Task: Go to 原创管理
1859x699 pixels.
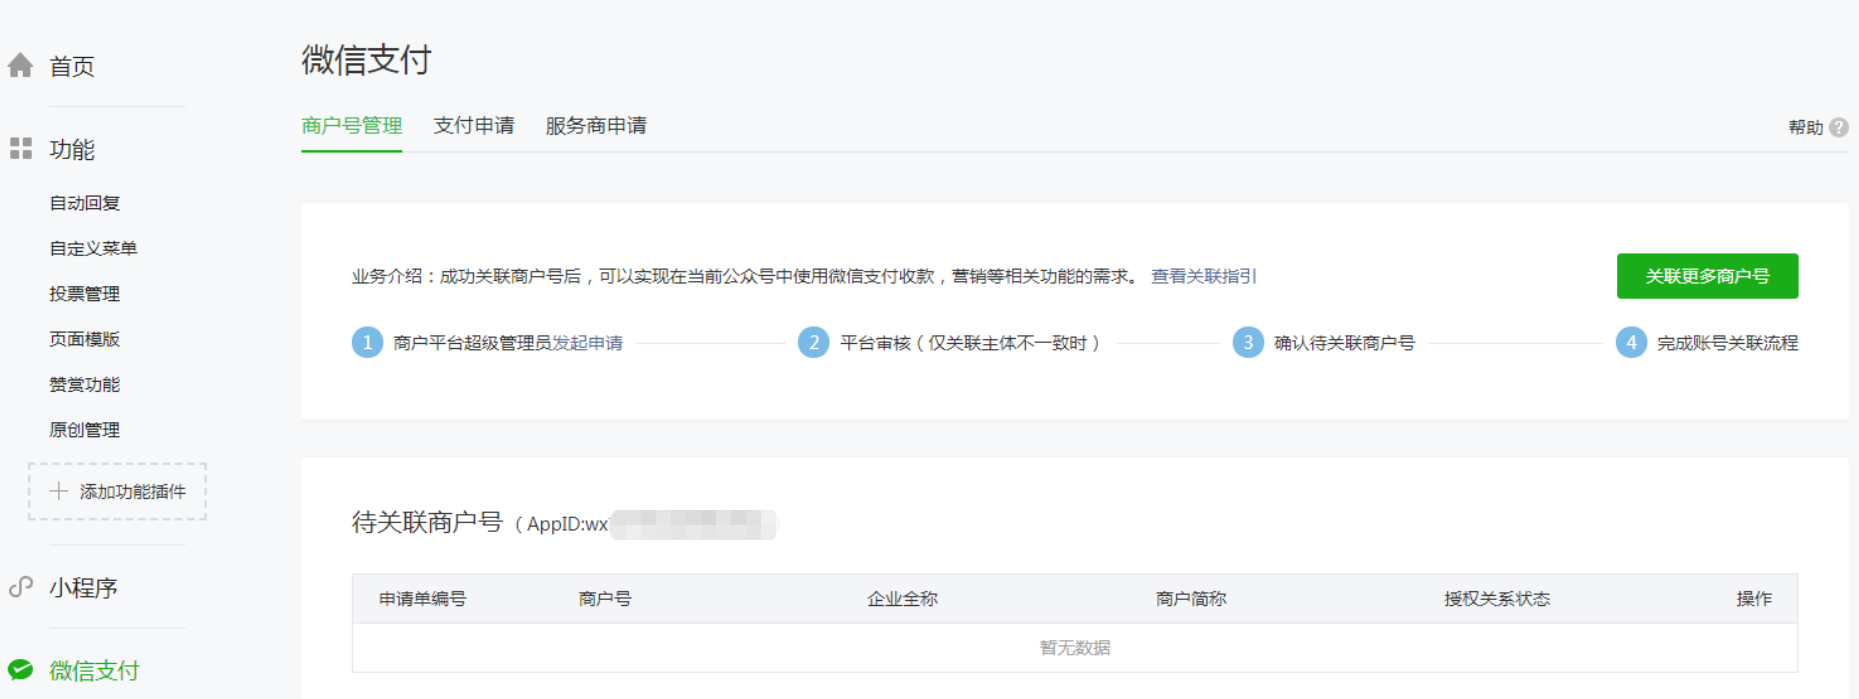Action: tap(85, 430)
